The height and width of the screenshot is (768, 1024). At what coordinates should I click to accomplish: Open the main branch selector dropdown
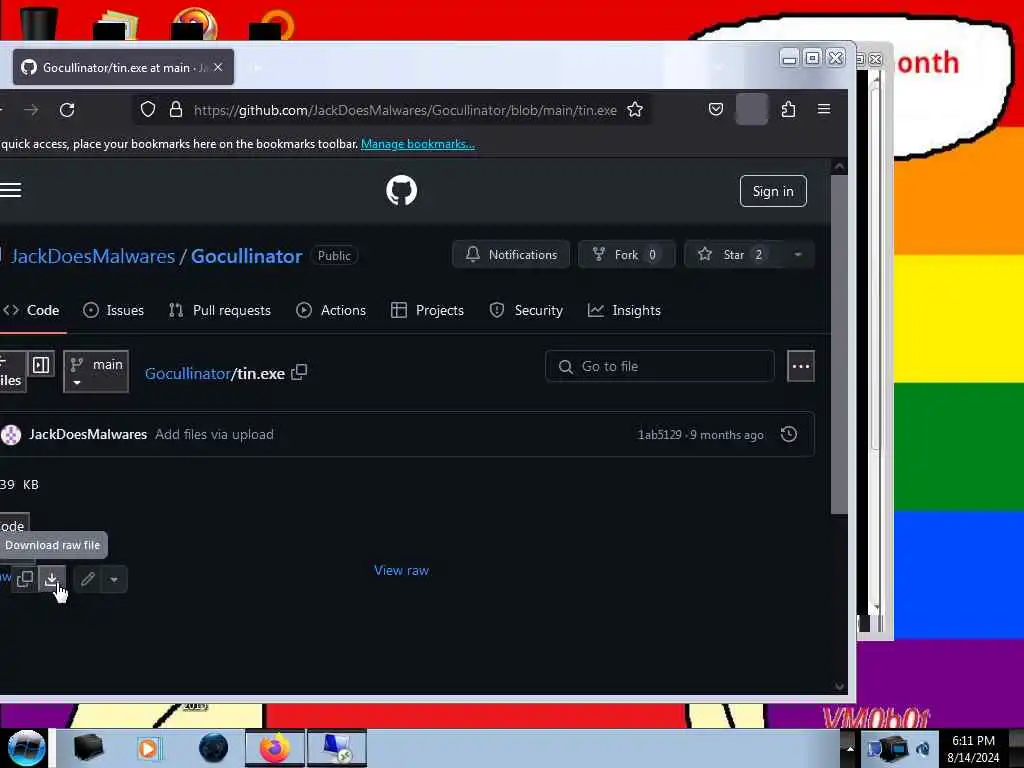pyautogui.click(x=96, y=371)
